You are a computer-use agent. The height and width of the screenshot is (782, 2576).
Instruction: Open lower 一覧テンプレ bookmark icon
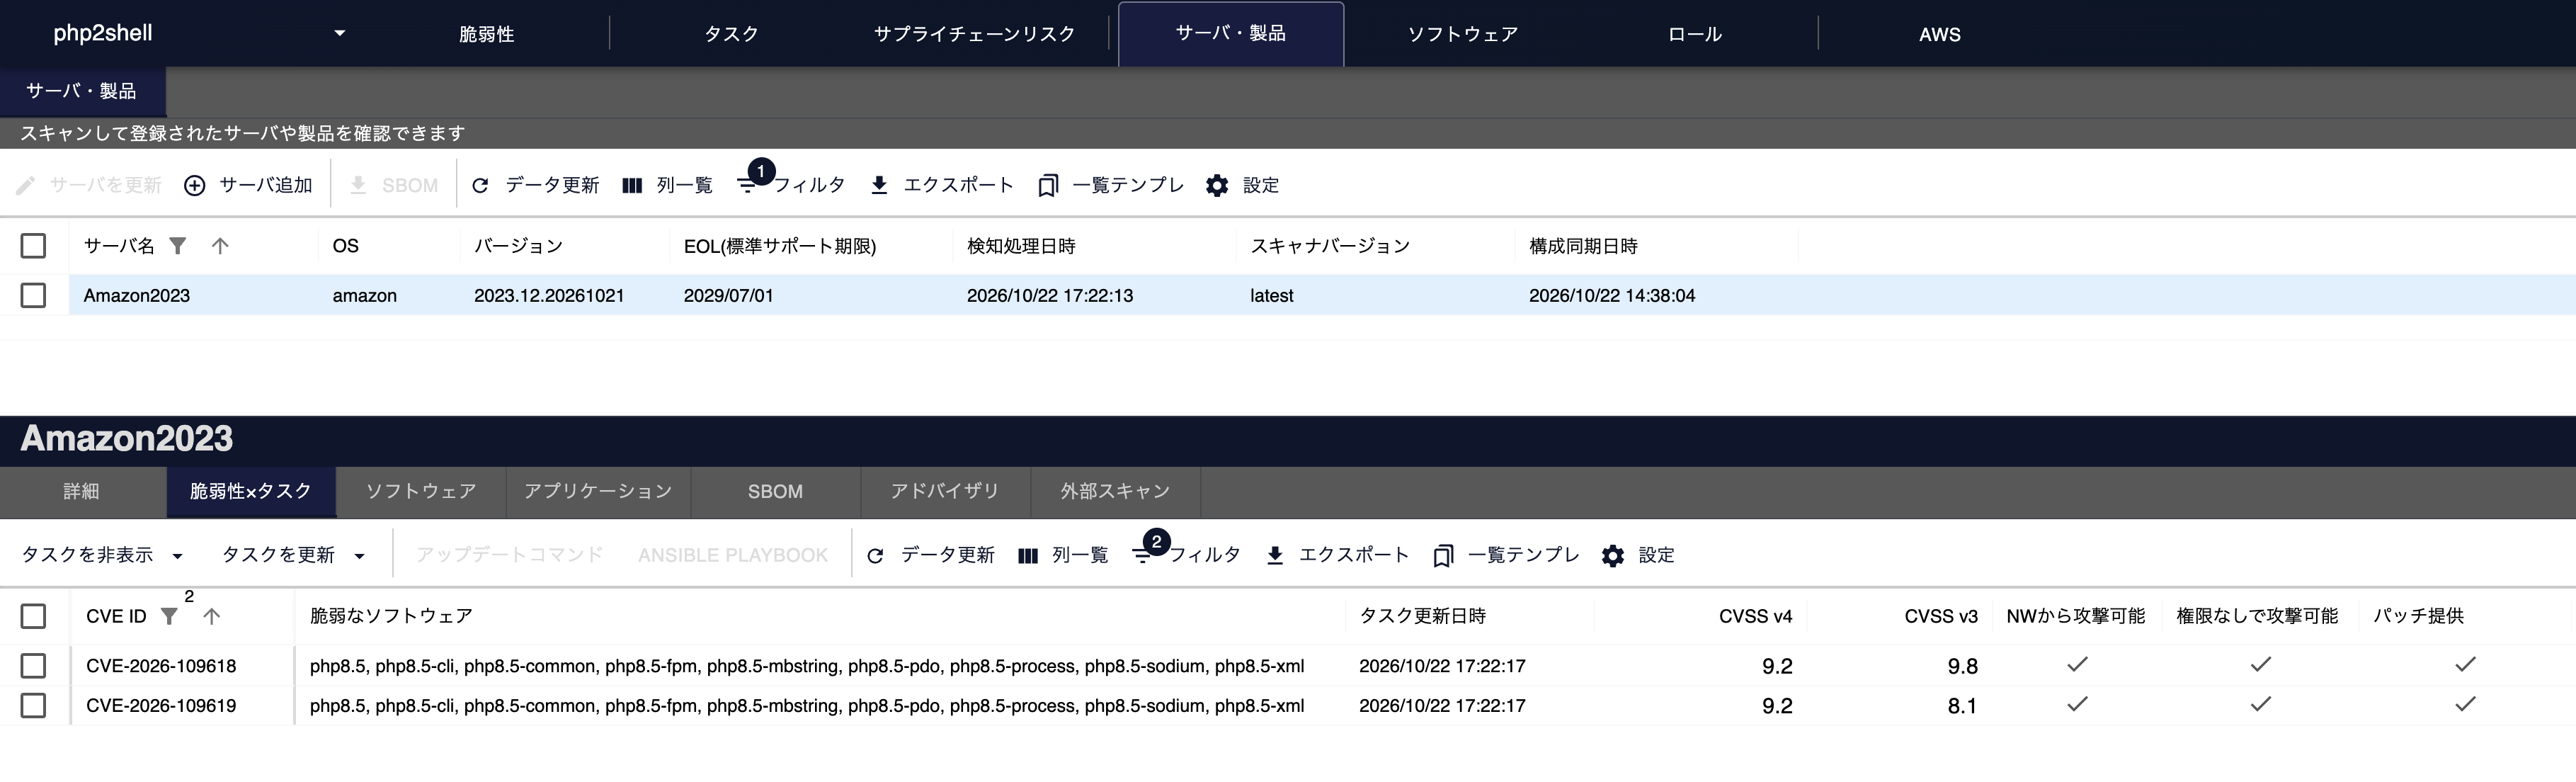1443,556
